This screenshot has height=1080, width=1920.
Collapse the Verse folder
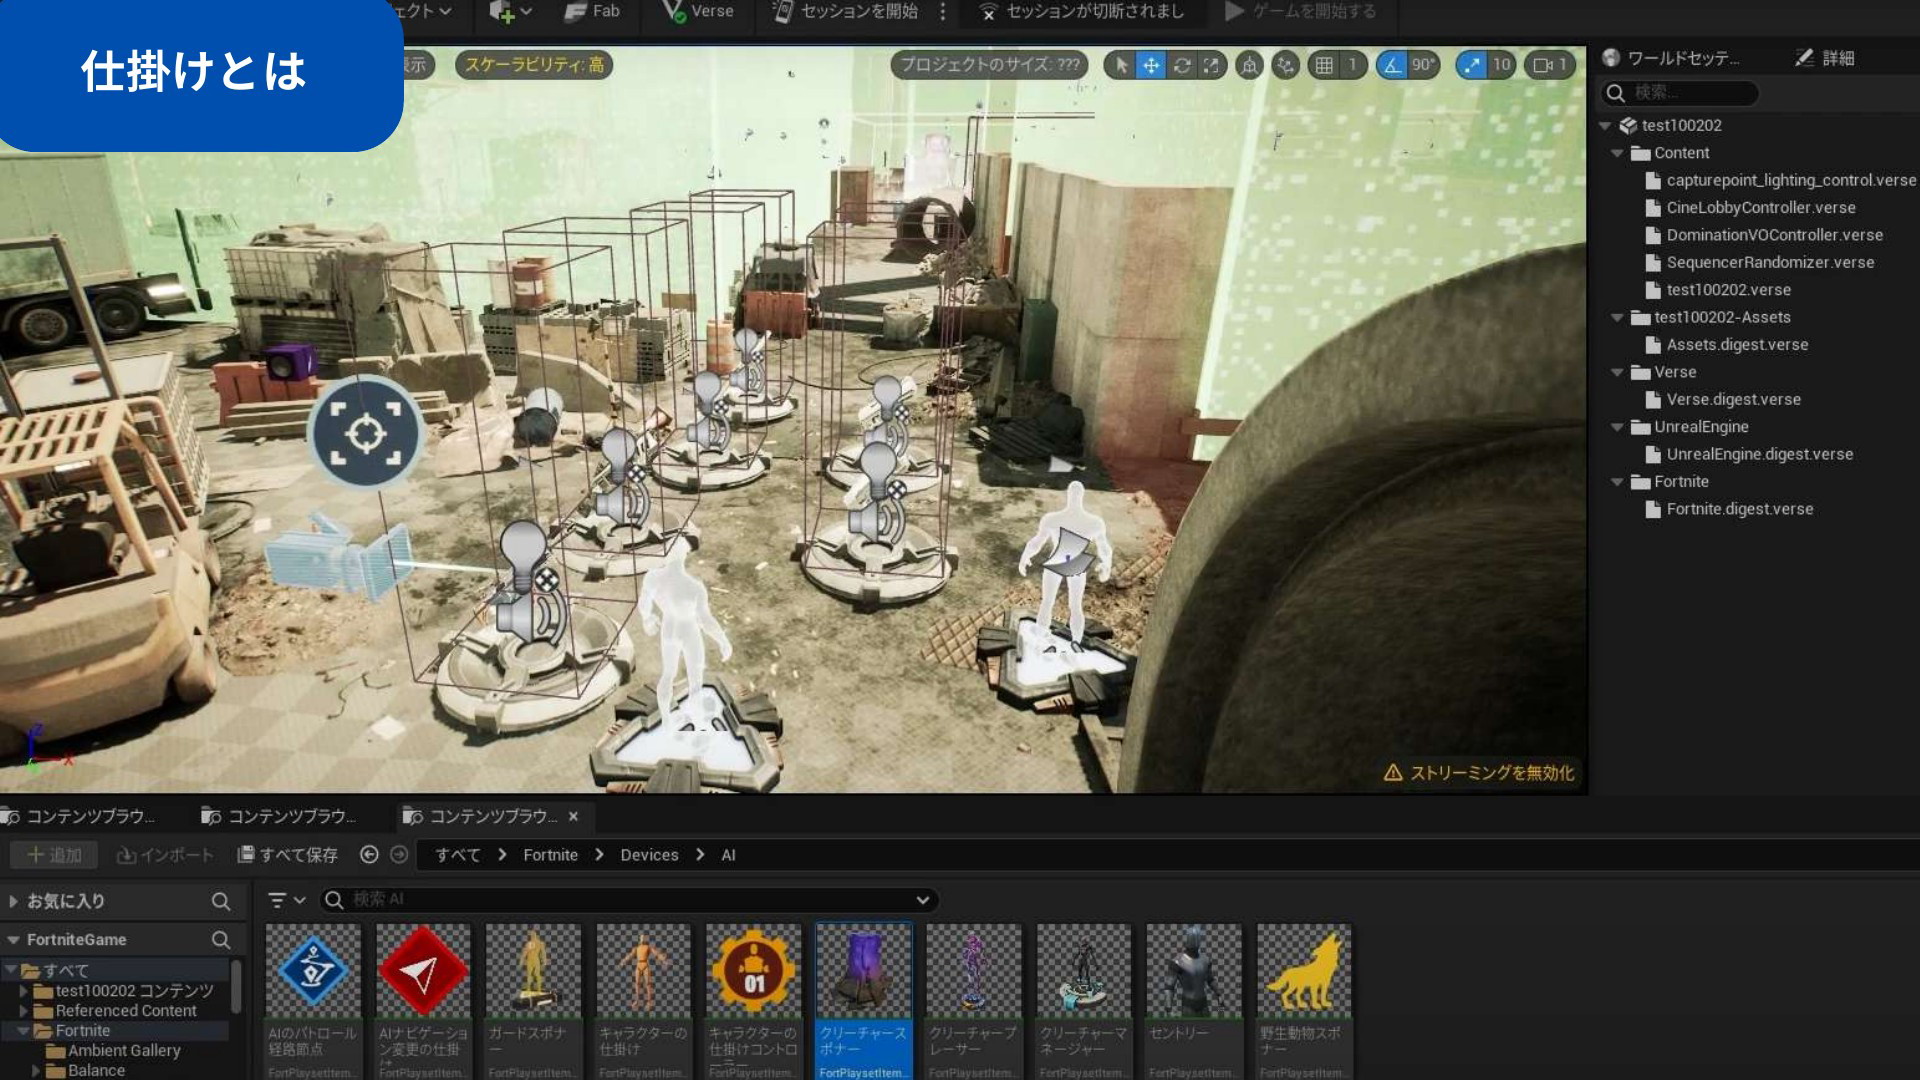[x=1617, y=372]
